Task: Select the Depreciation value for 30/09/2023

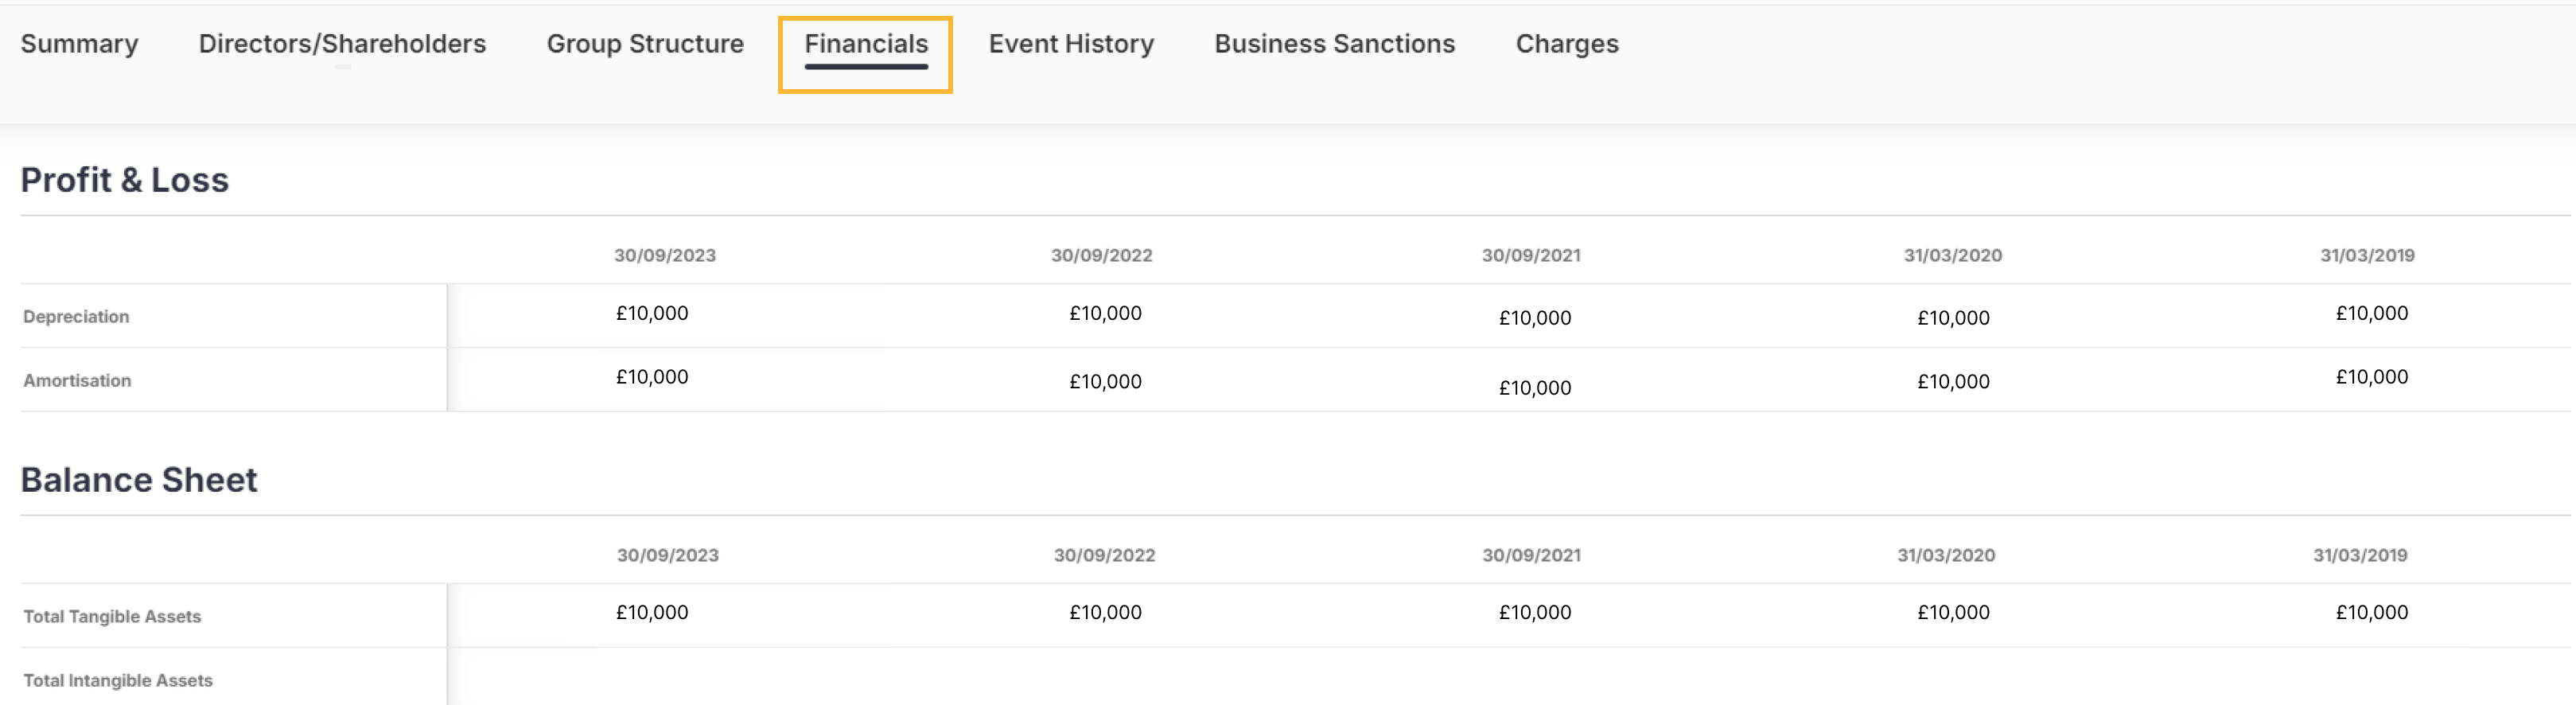Action: tap(652, 314)
